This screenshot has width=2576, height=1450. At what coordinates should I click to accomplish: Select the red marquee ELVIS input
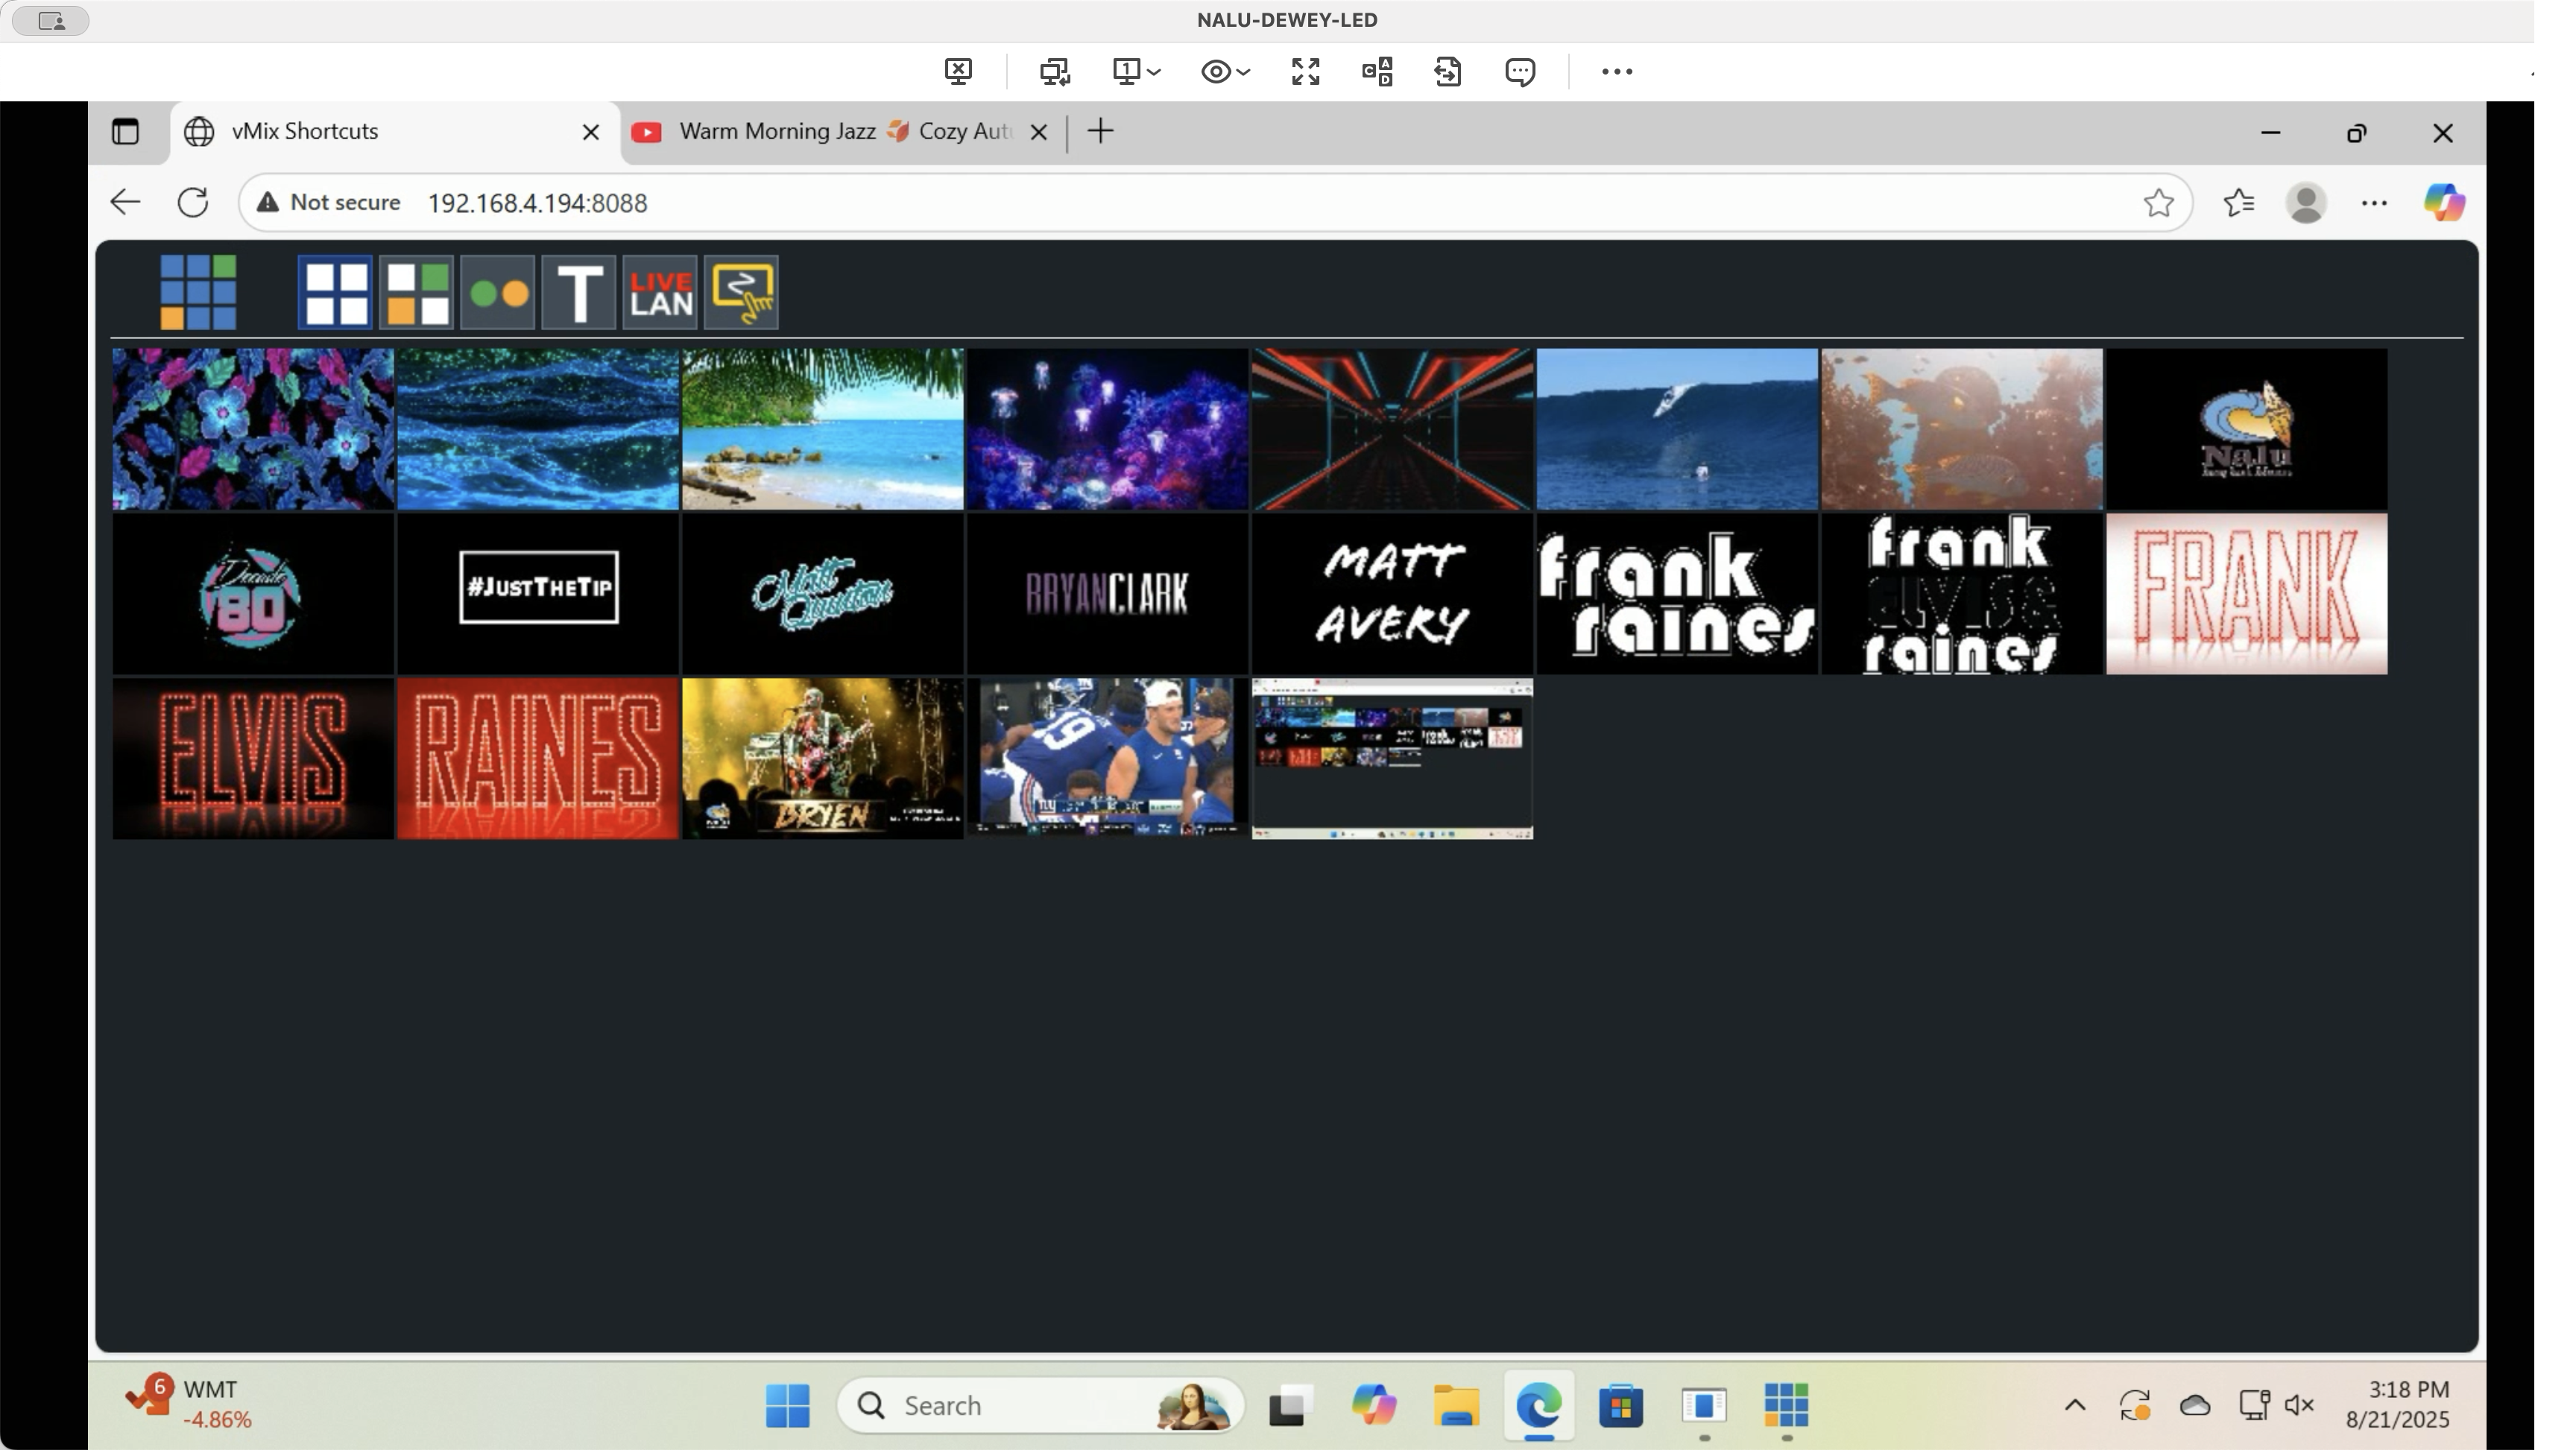(253, 759)
